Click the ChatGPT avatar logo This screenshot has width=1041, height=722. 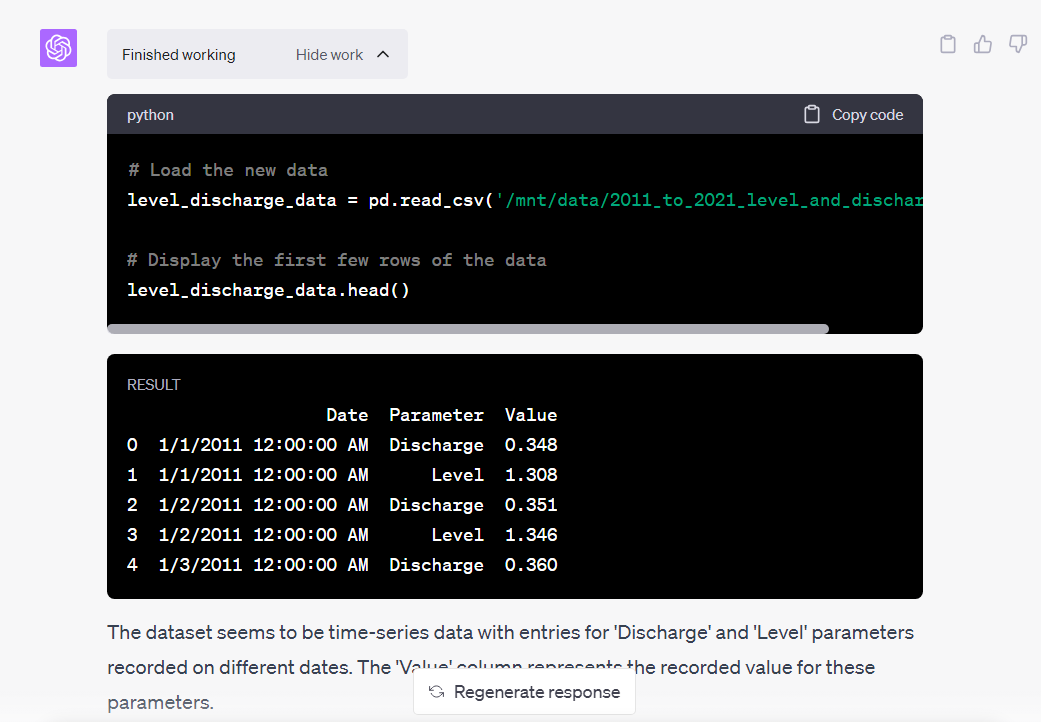(58, 48)
